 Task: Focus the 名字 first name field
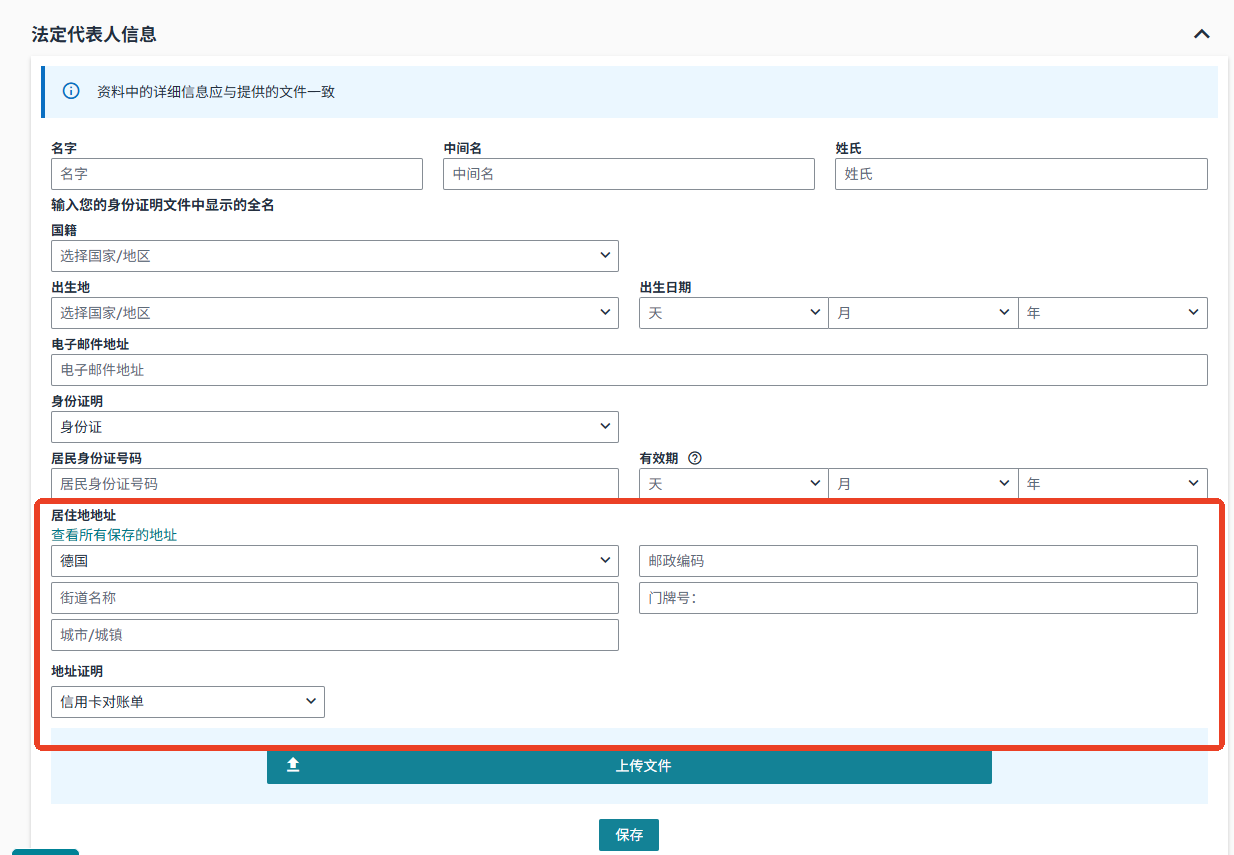point(236,174)
